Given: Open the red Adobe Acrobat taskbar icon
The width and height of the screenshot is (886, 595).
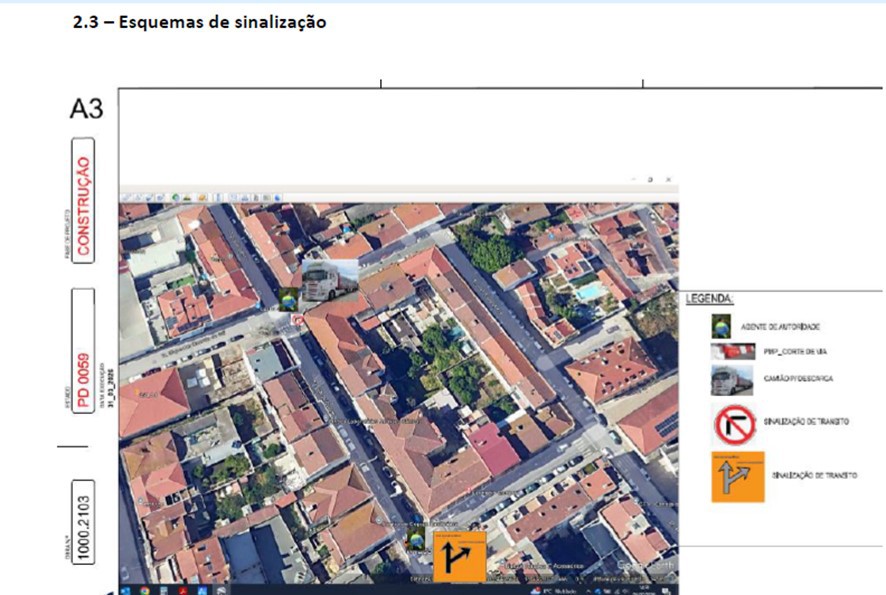Looking at the screenshot, I should [x=183, y=590].
